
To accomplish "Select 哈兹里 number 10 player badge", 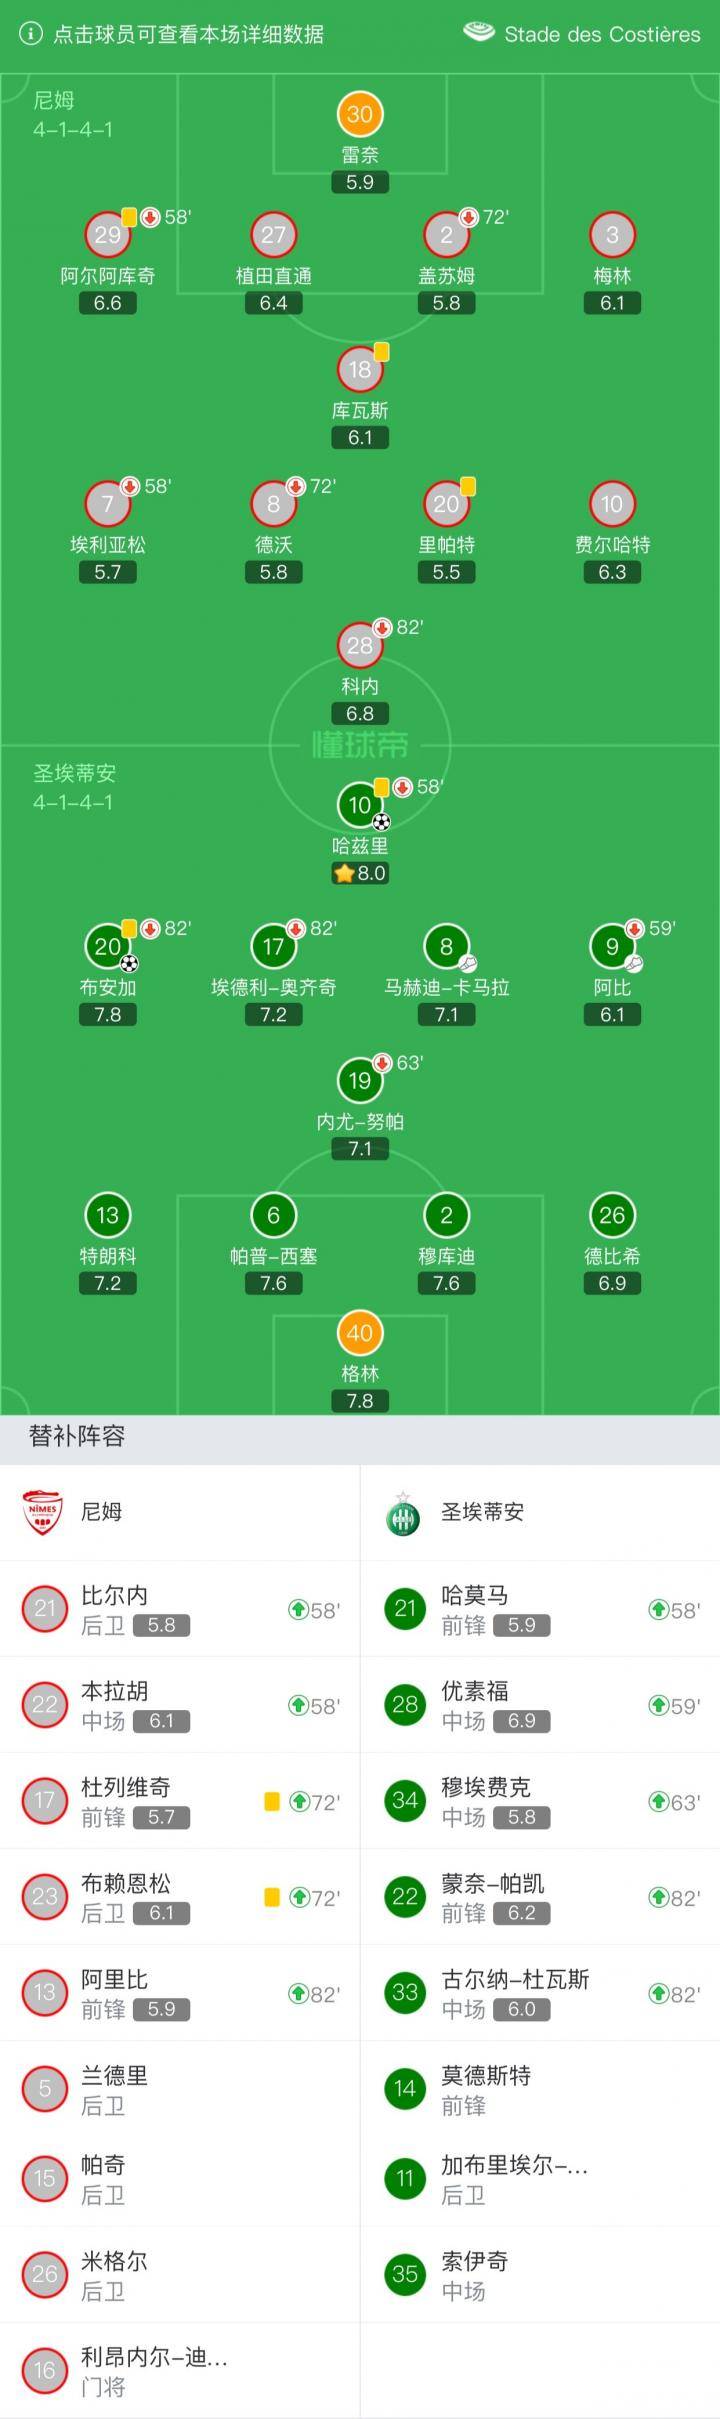I will coord(359,804).
